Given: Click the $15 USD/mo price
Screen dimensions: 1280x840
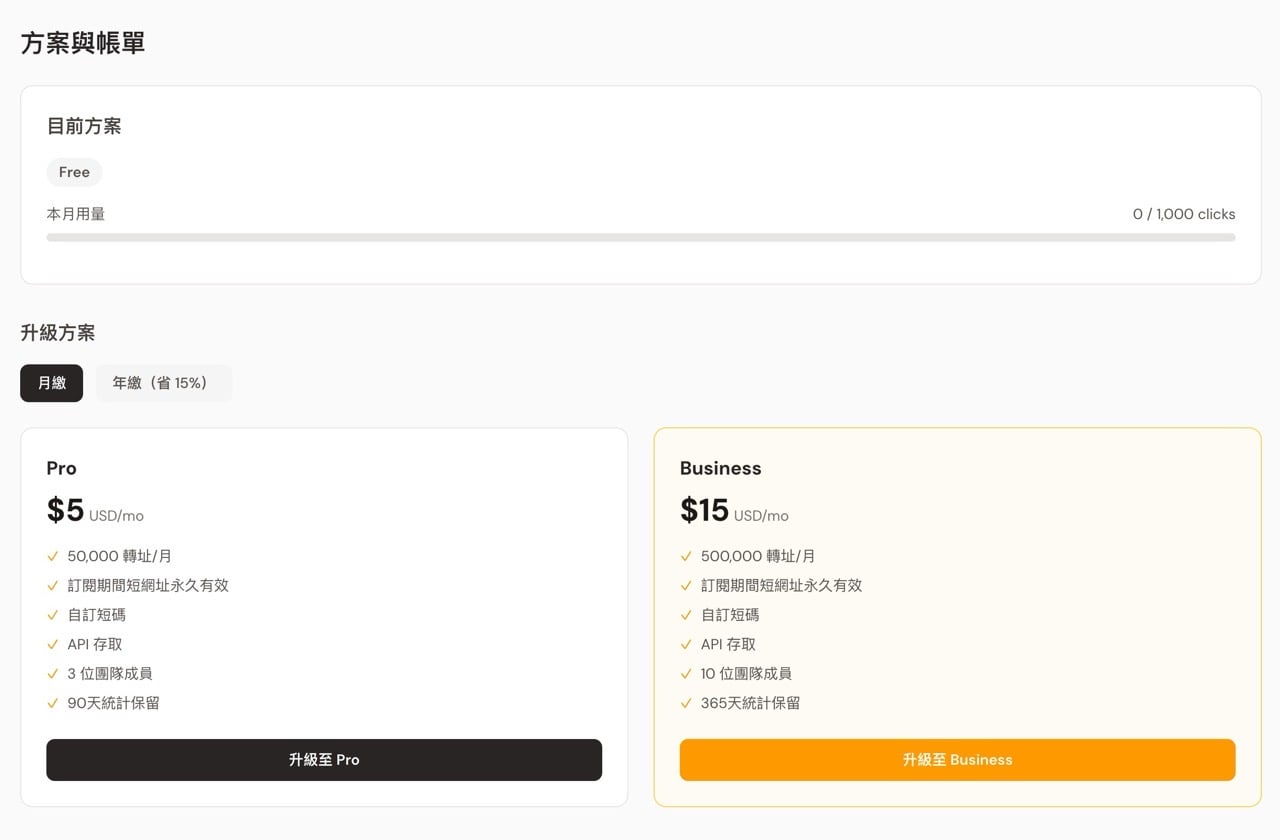Looking at the screenshot, I should (x=734, y=511).
